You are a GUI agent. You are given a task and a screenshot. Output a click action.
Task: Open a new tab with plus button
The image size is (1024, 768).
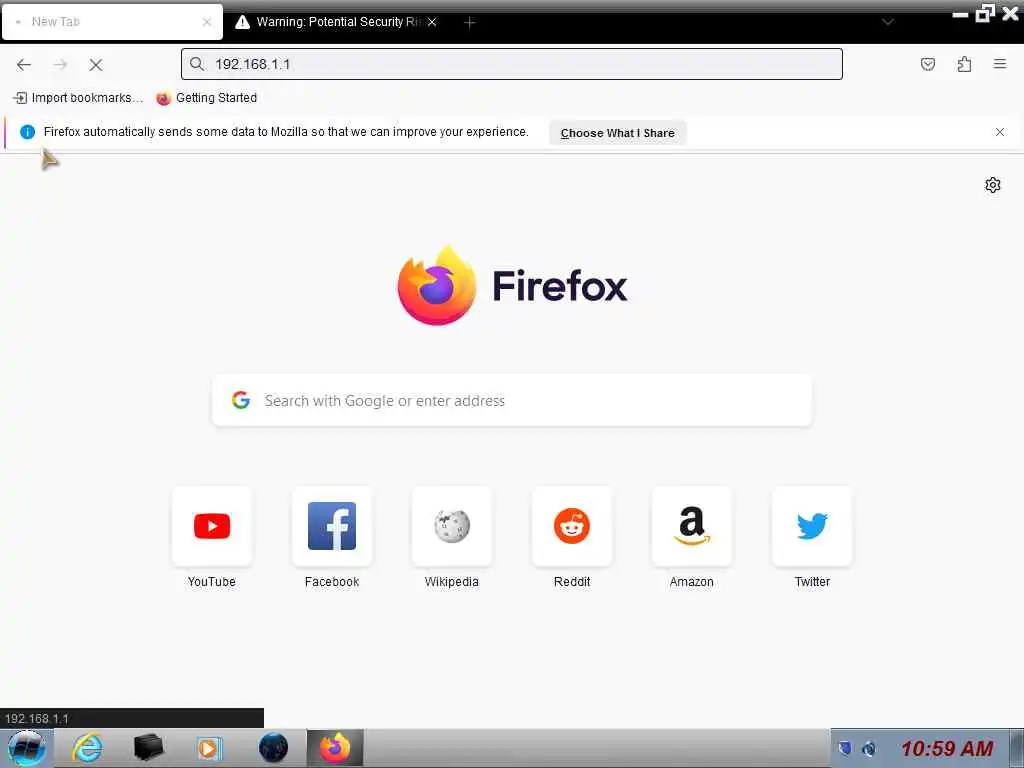tap(469, 23)
